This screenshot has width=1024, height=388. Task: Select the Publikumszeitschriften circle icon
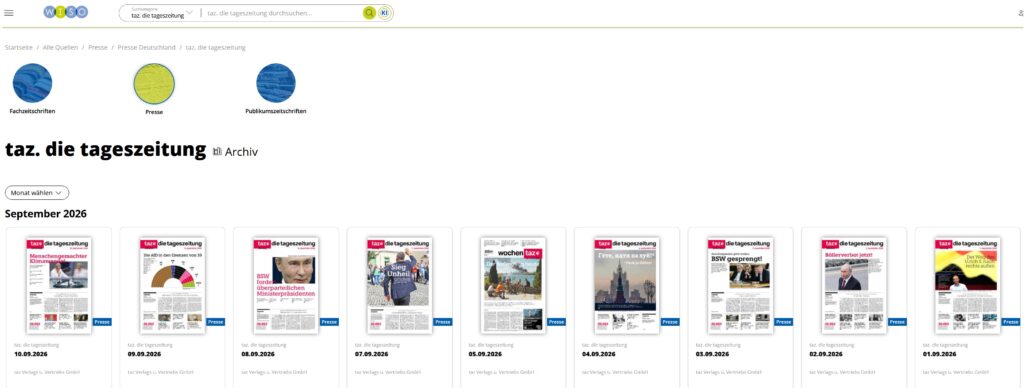276,83
